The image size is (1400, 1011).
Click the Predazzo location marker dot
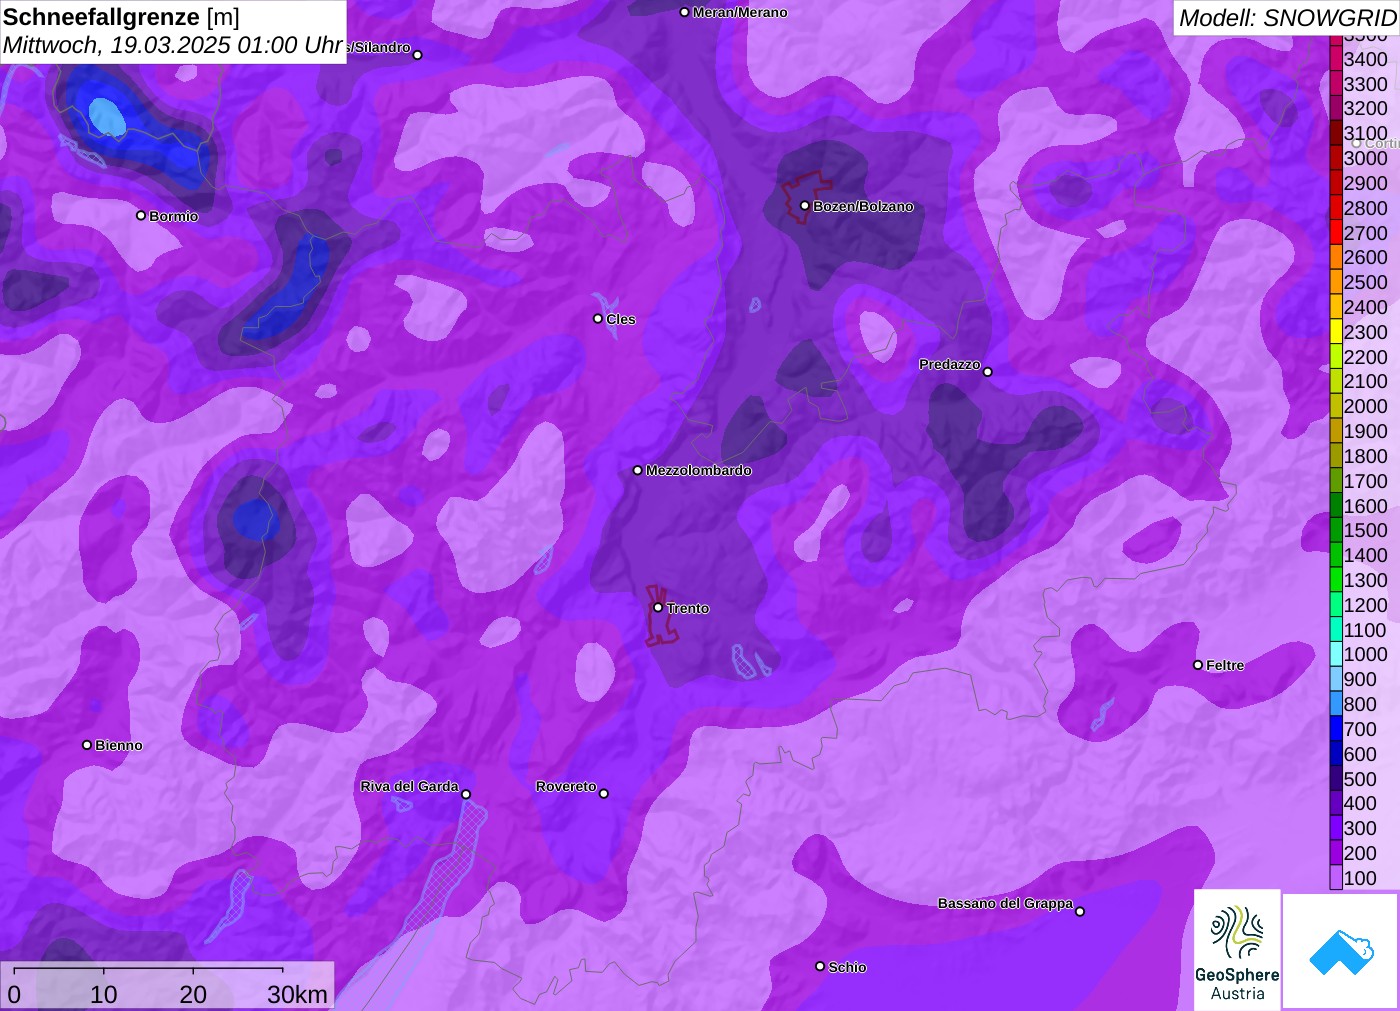click(x=988, y=372)
